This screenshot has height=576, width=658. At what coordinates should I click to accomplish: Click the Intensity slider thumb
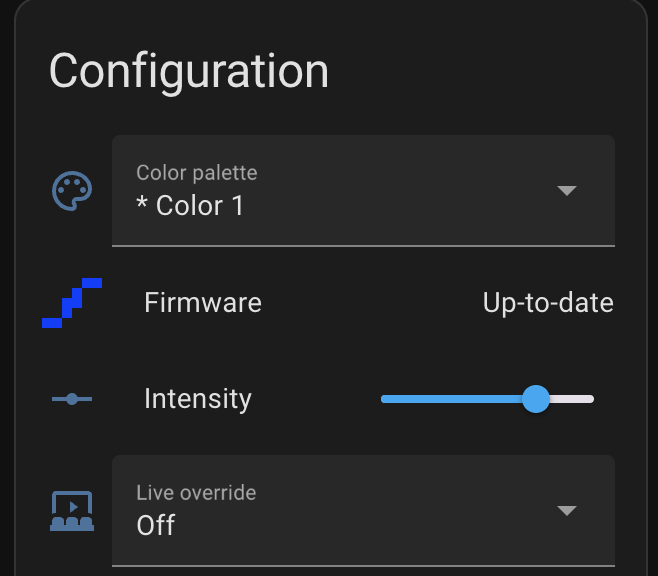pos(536,399)
